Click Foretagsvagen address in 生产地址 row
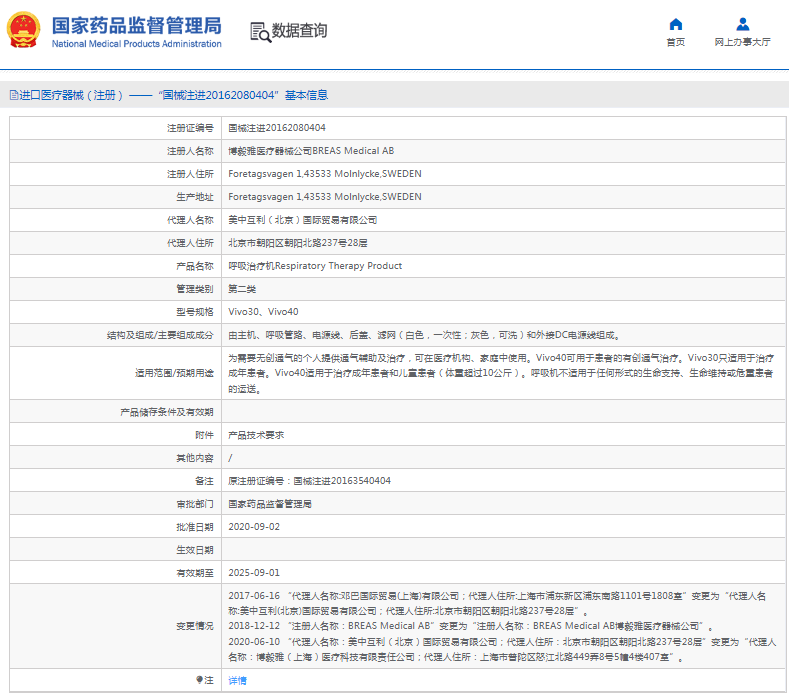789x694 pixels. coord(325,197)
